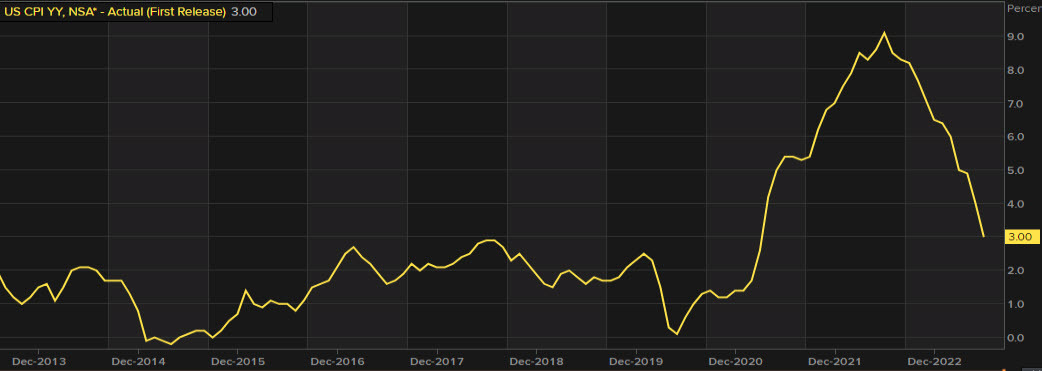Viewport: 1042px width, 371px height.
Task: Click the Dec-2019 date axis label
Action: tap(636, 362)
